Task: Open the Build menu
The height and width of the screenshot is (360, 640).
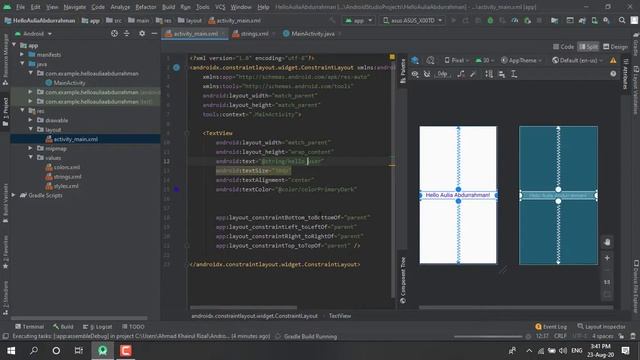Action: coord(168,7)
